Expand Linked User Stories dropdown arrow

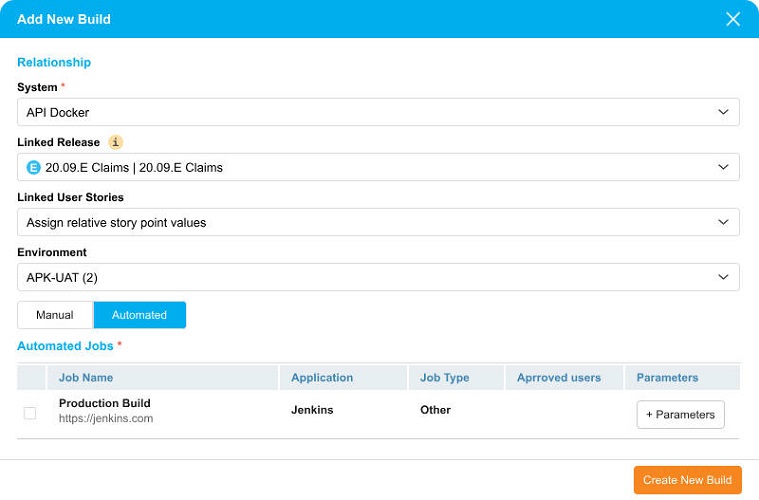pyautogui.click(x=723, y=222)
